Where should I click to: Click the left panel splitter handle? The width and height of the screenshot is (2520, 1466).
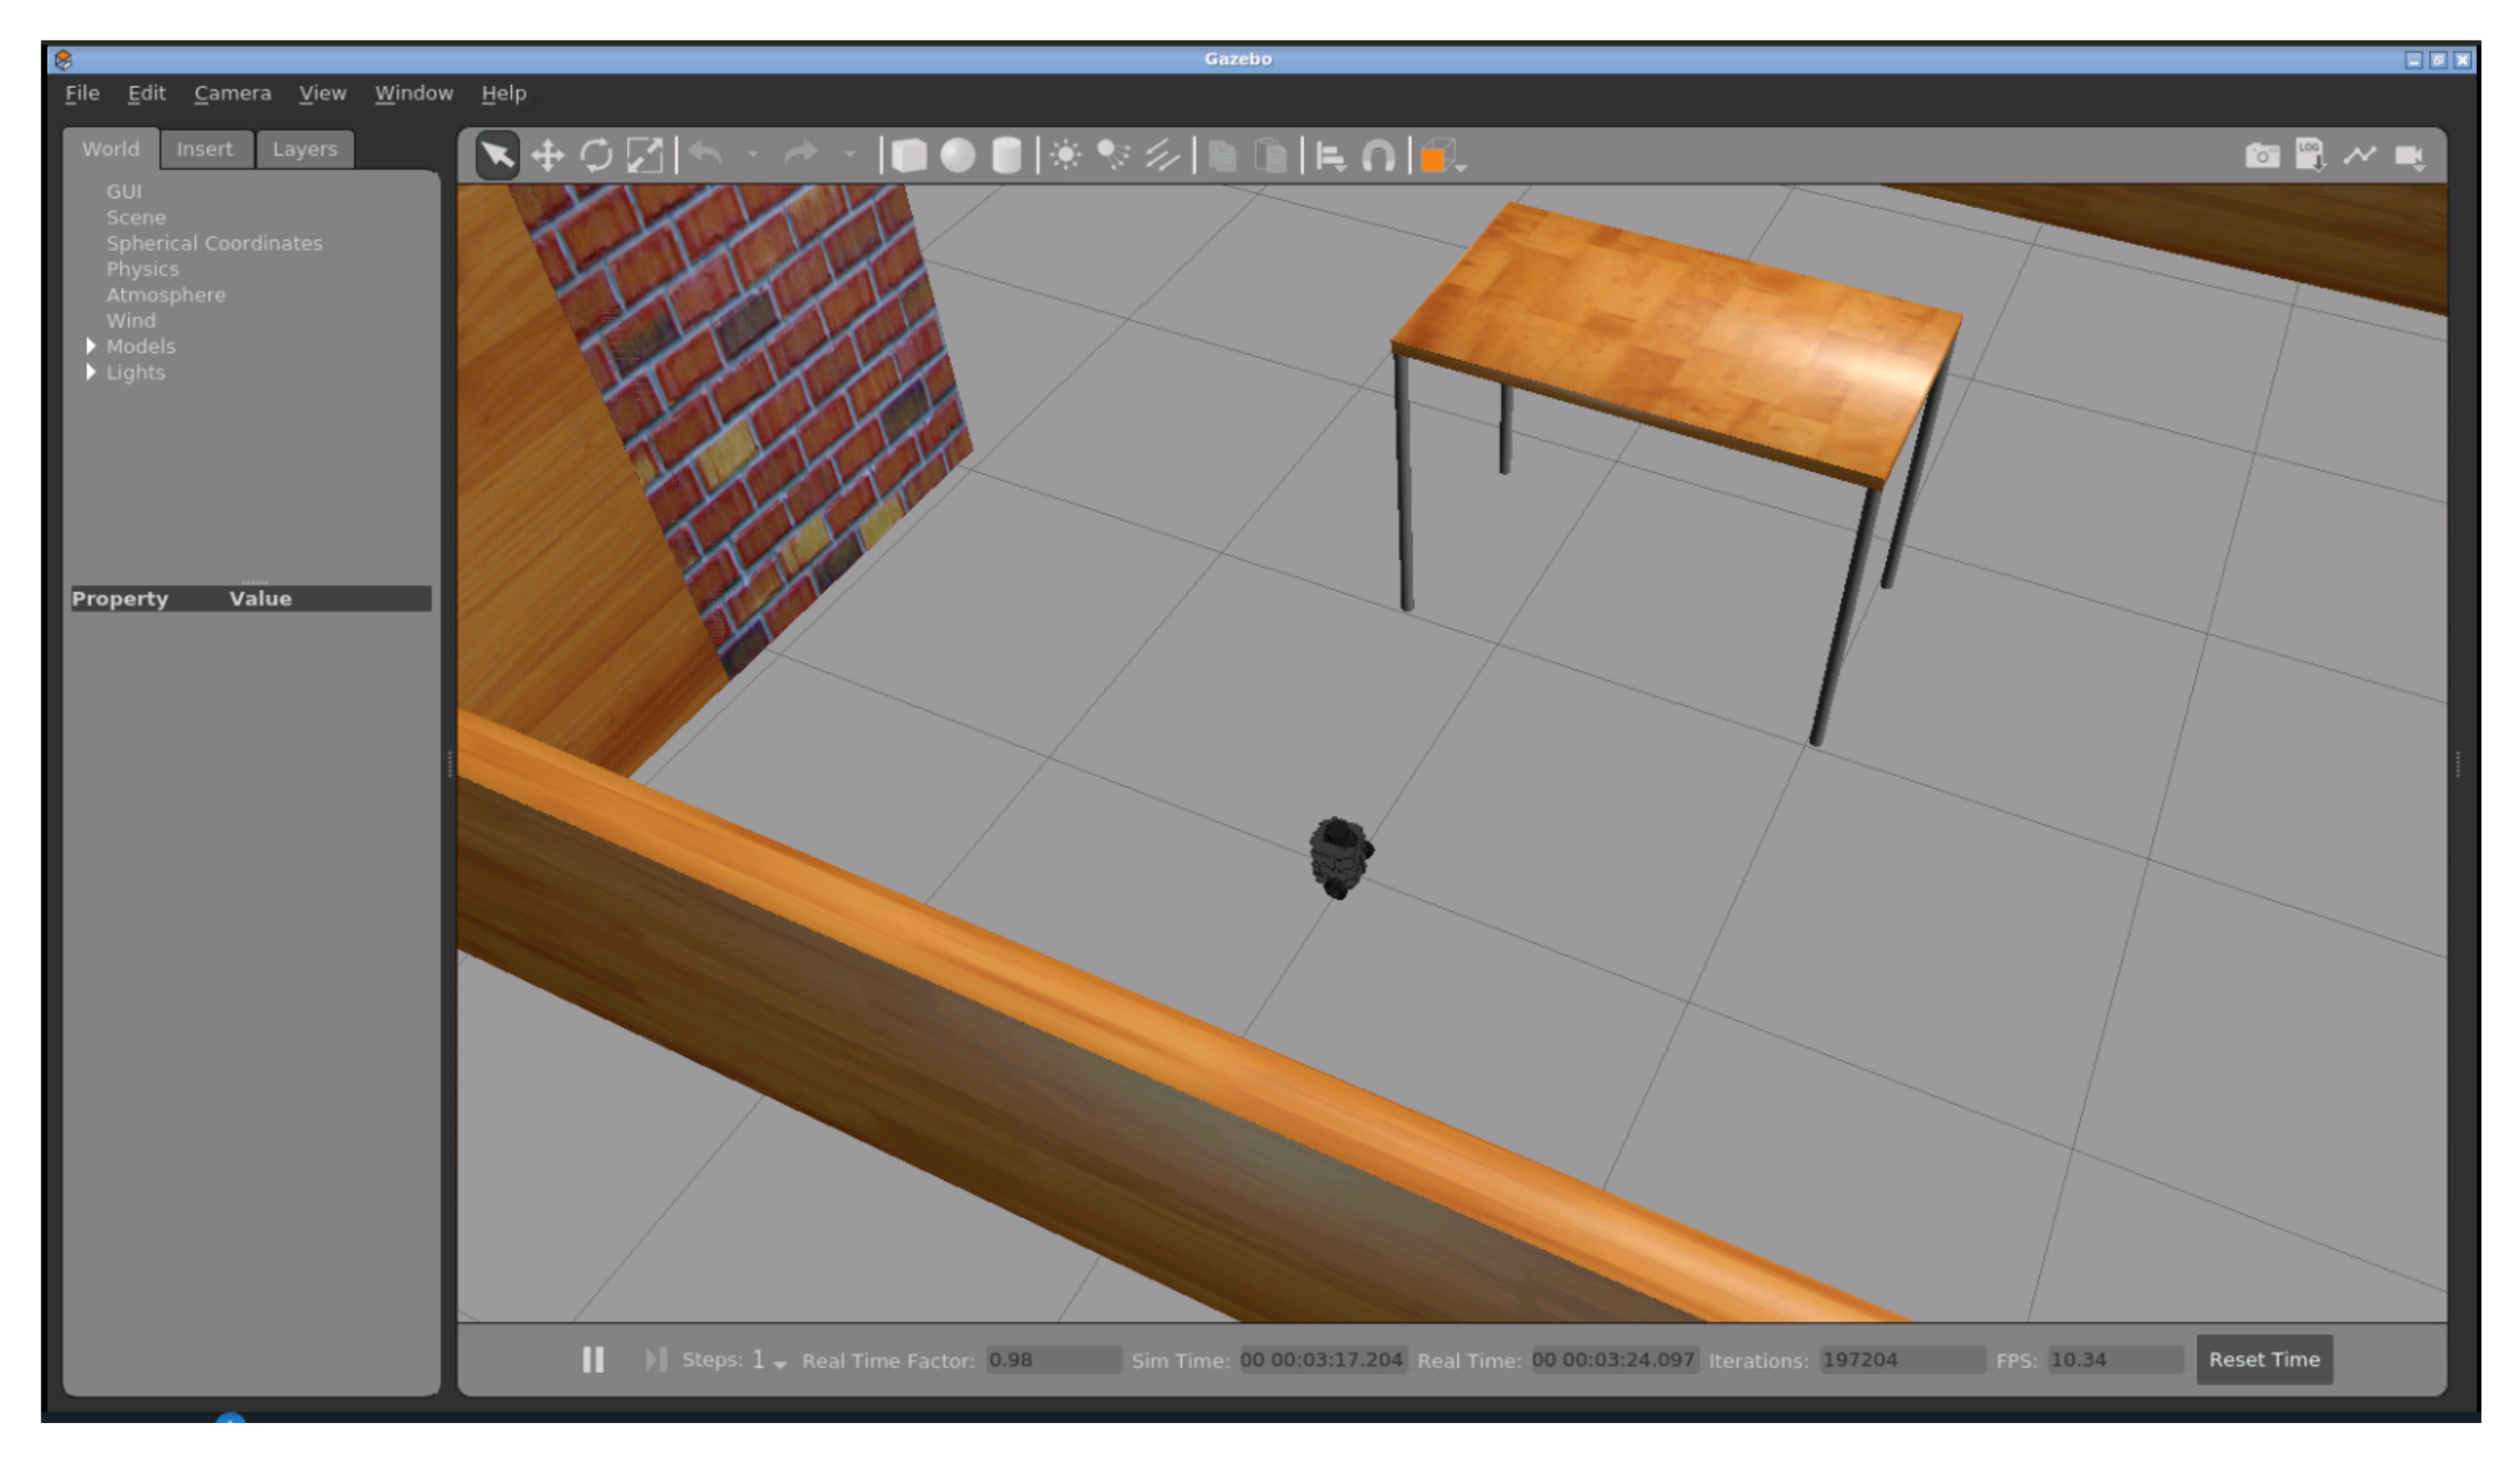pos(450,764)
